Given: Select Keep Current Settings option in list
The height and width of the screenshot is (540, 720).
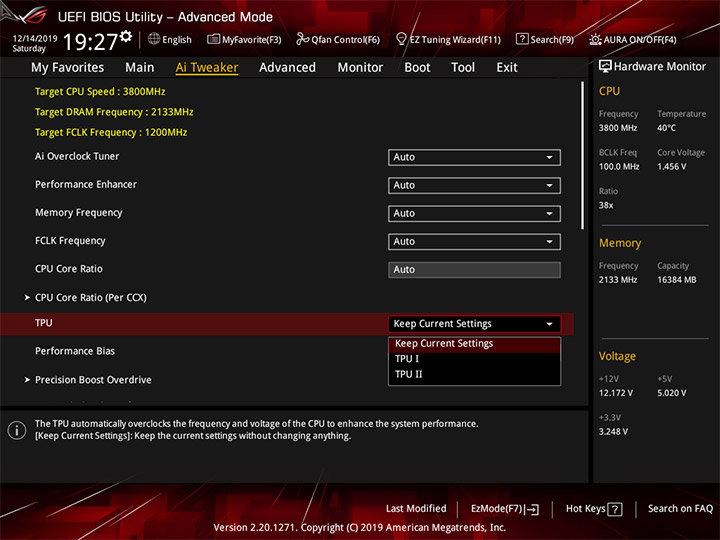Looking at the screenshot, I should coord(474,343).
